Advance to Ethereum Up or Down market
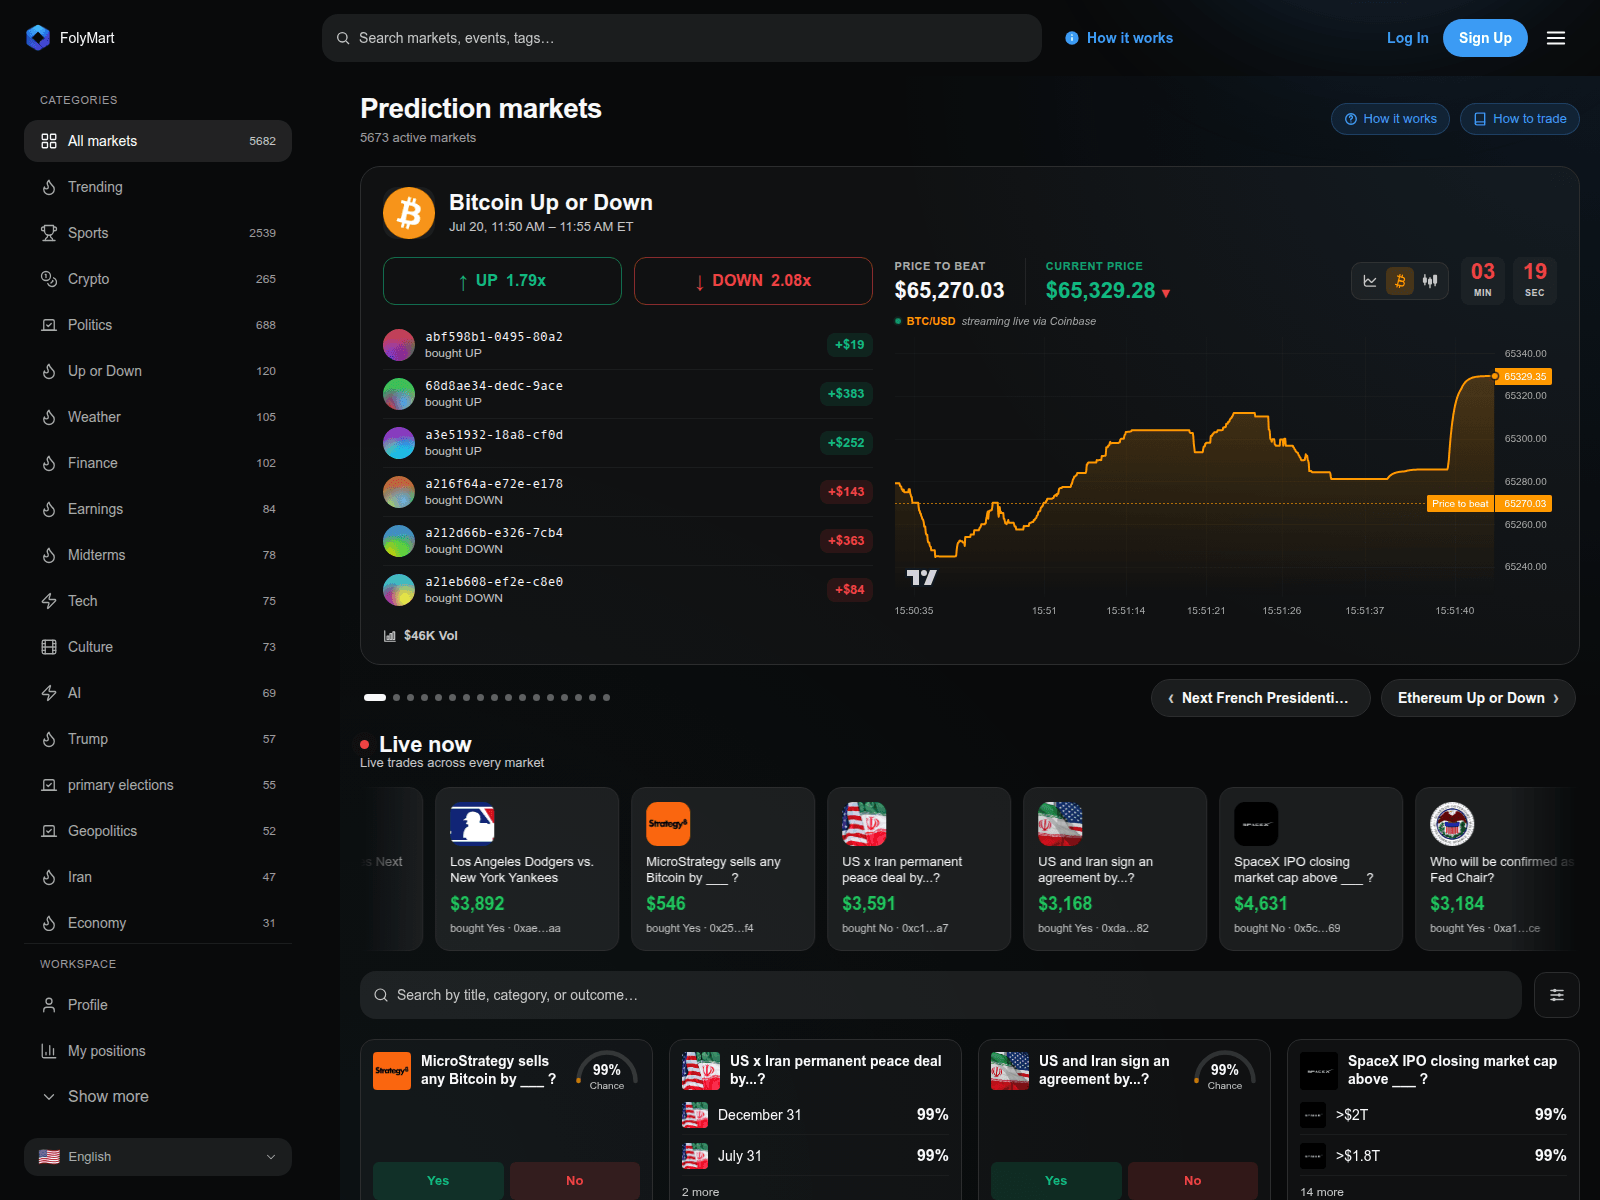The height and width of the screenshot is (1200, 1600). [x=1478, y=698]
